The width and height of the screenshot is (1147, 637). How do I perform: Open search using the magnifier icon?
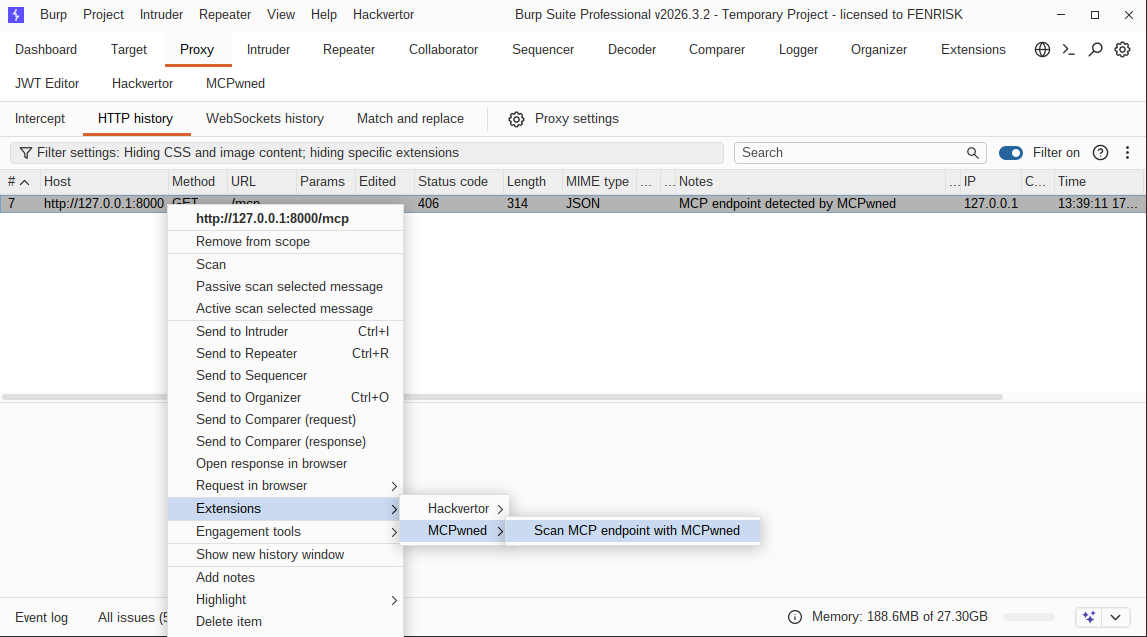[x=1095, y=49]
